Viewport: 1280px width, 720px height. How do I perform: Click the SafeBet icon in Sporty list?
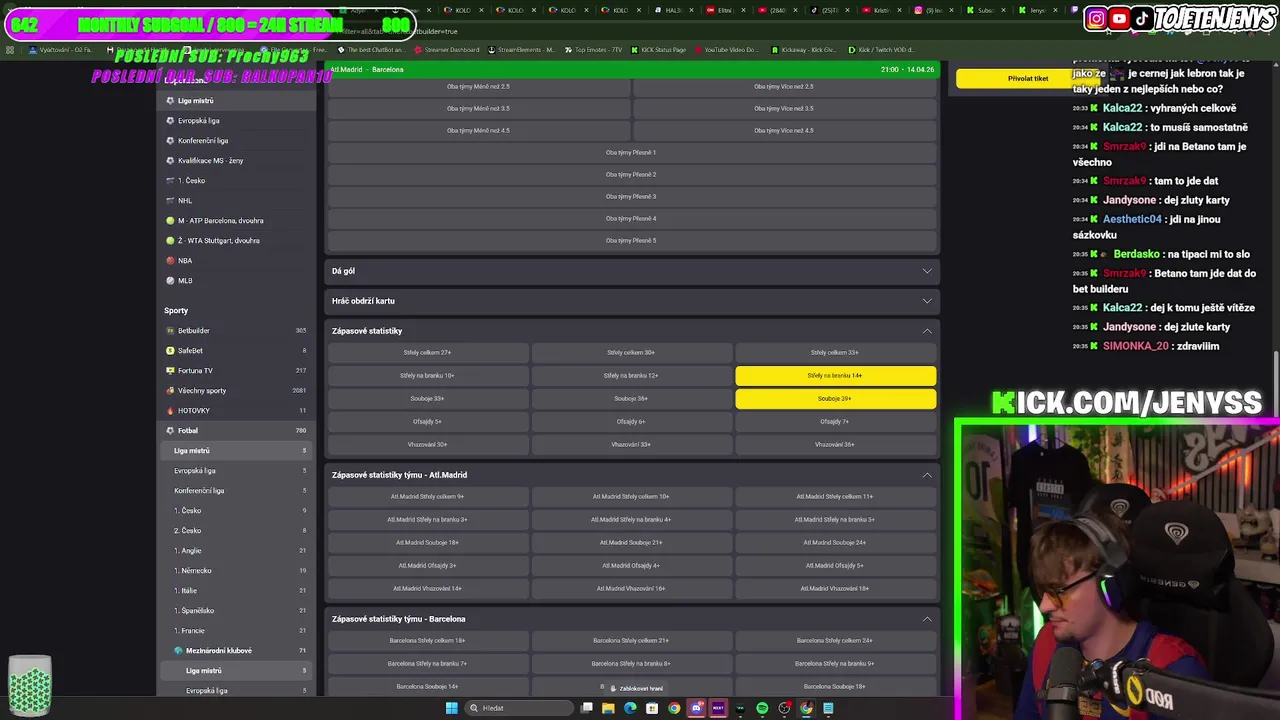coord(170,351)
